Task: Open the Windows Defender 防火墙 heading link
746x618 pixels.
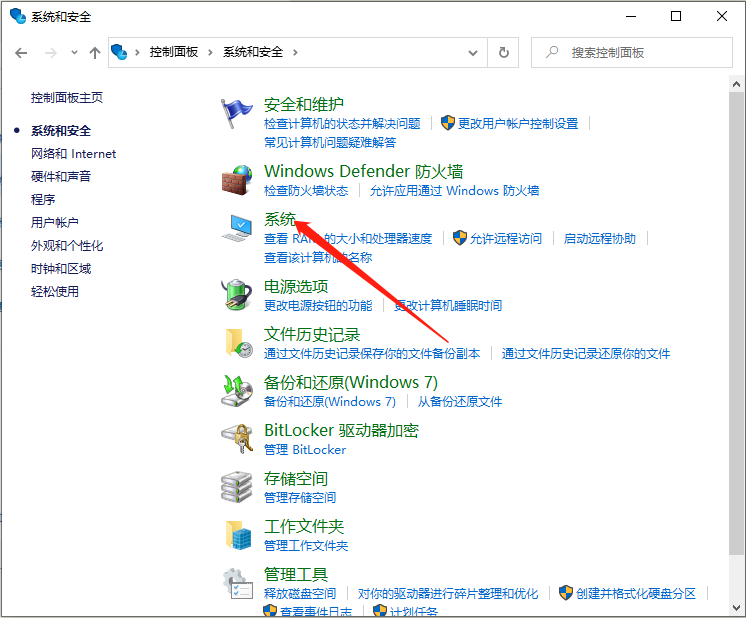Action: pos(363,171)
